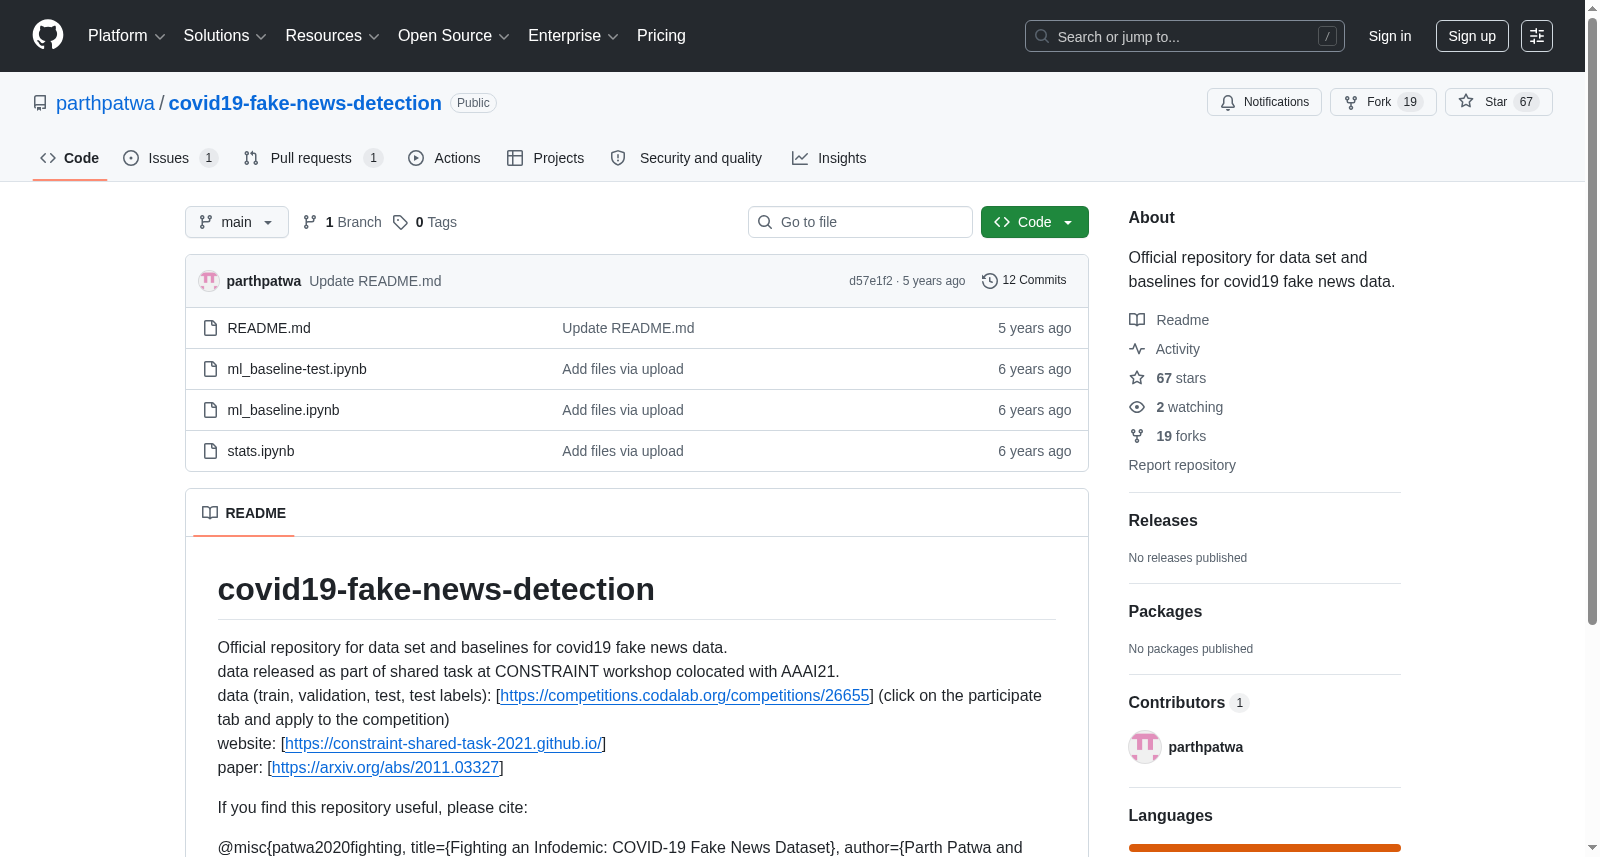Expand the Enterprise menu

(x=573, y=36)
